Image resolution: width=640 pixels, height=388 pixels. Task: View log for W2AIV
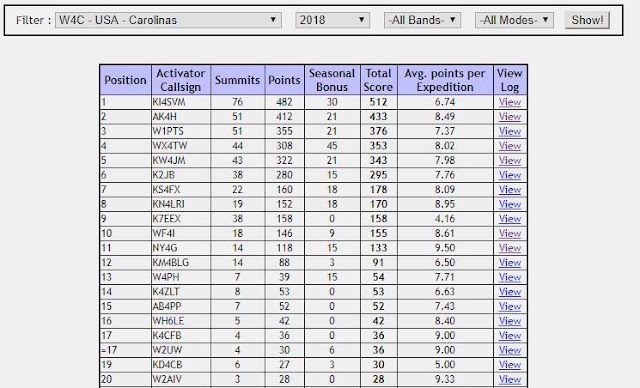click(x=510, y=379)
